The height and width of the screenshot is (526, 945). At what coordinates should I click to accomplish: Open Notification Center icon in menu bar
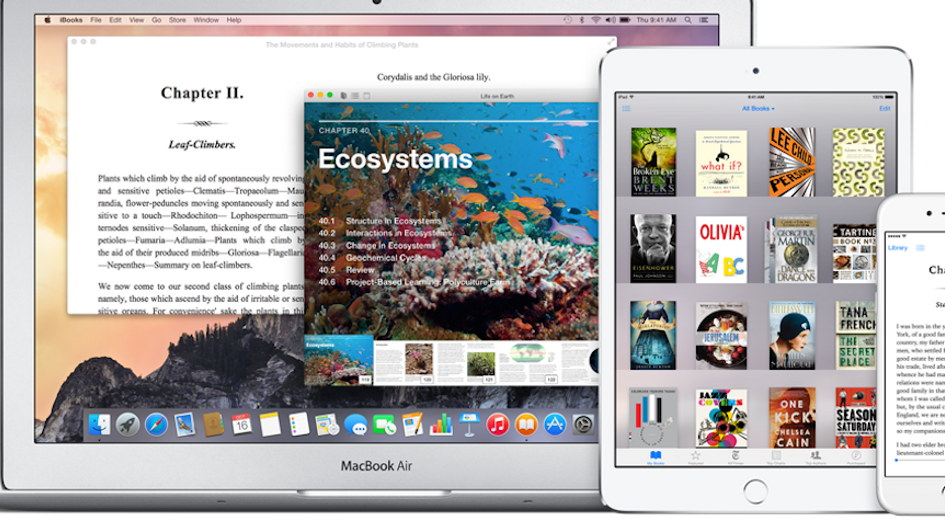(x=703, y=20)
